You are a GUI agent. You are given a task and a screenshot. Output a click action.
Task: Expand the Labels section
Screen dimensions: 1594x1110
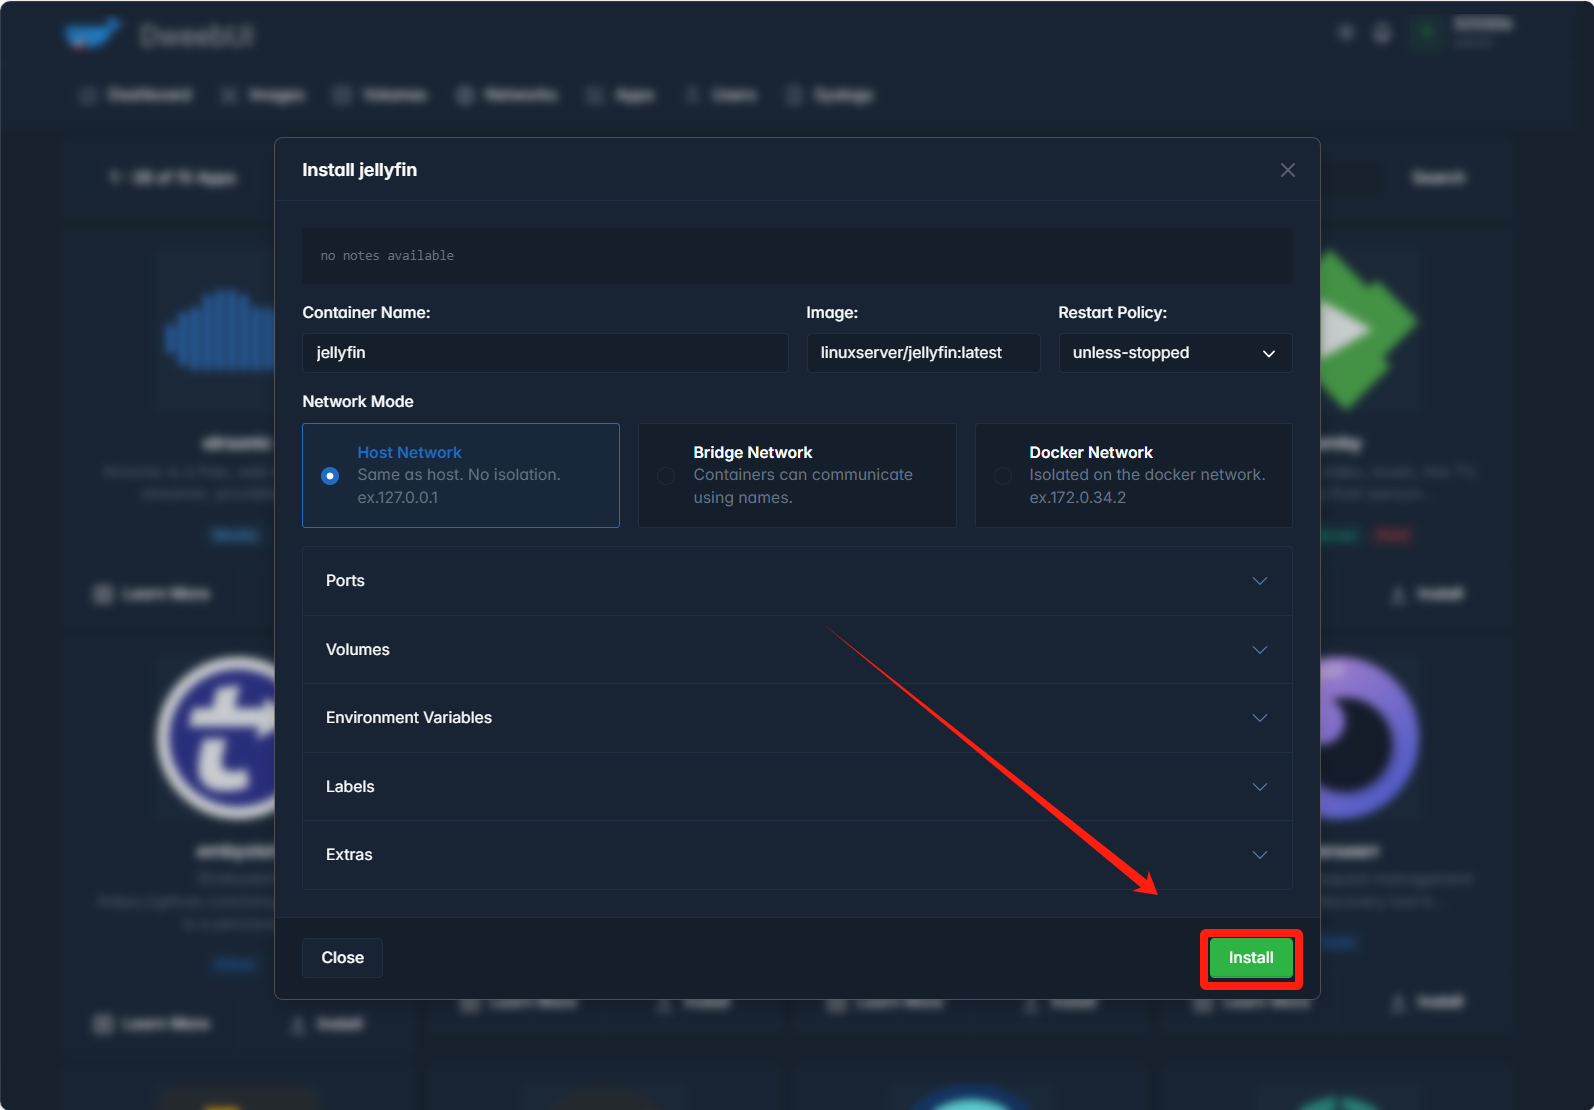tap(796, 787)
